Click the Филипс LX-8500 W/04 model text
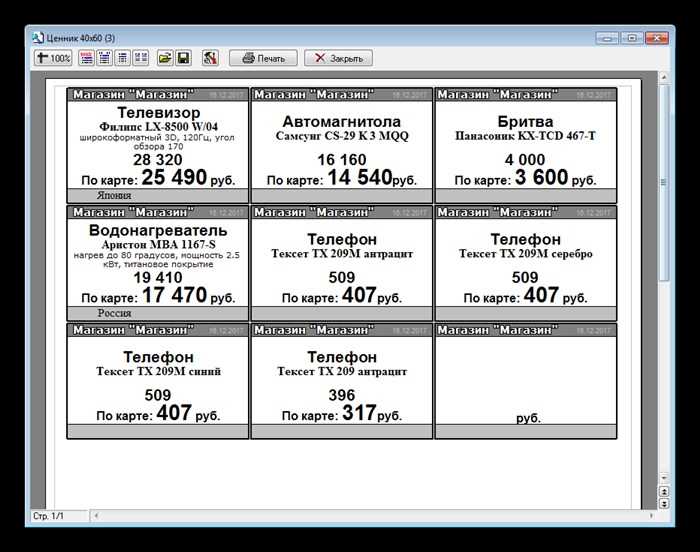 coord(158,126)
